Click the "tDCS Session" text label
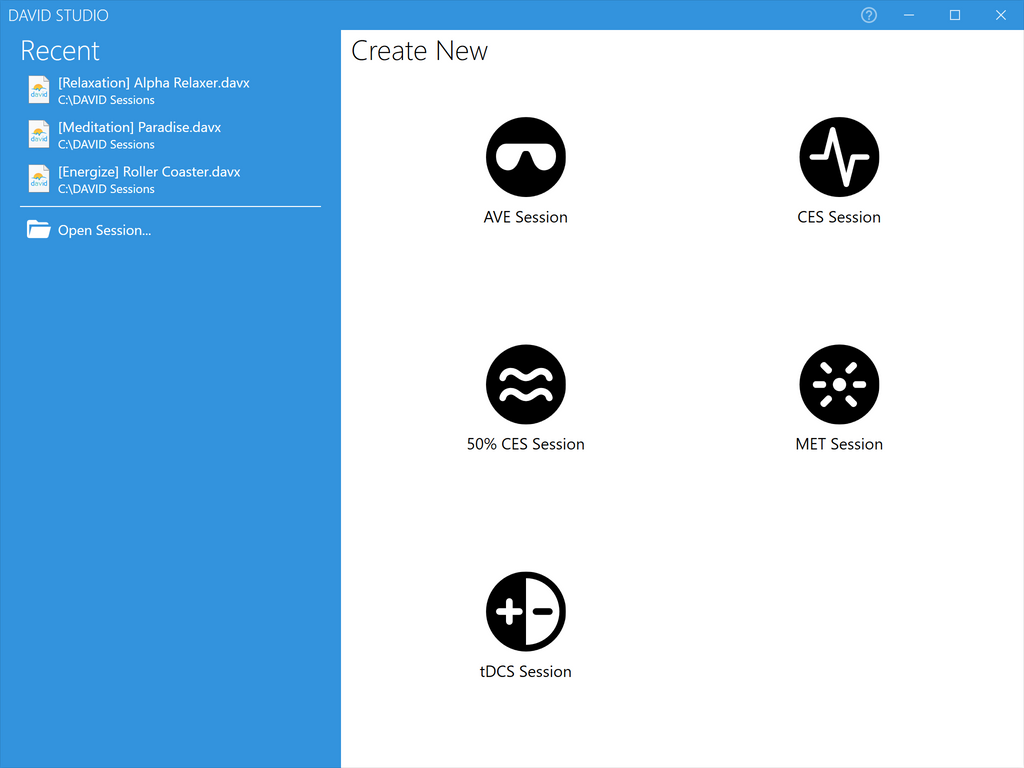Image resolution: width=1024 pixels, height=768 pixels. [525, 671]
